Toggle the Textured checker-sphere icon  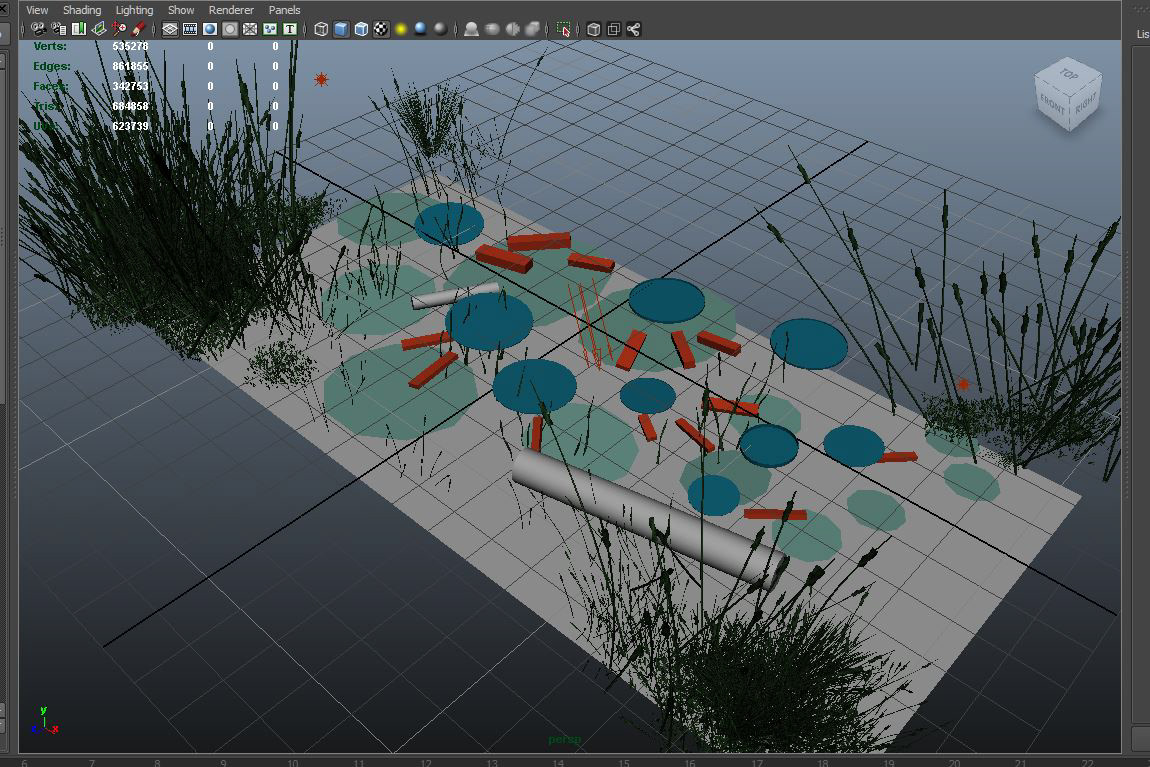[381, 29]
